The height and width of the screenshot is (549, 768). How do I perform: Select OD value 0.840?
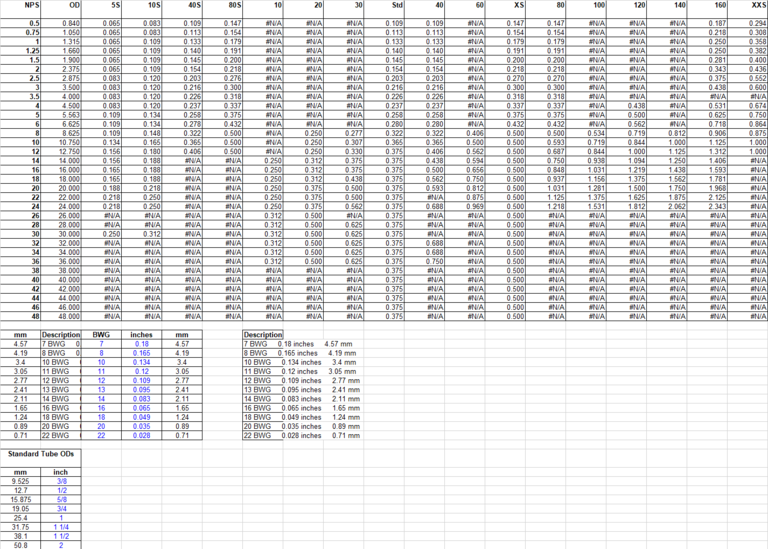tap(61, 23)
